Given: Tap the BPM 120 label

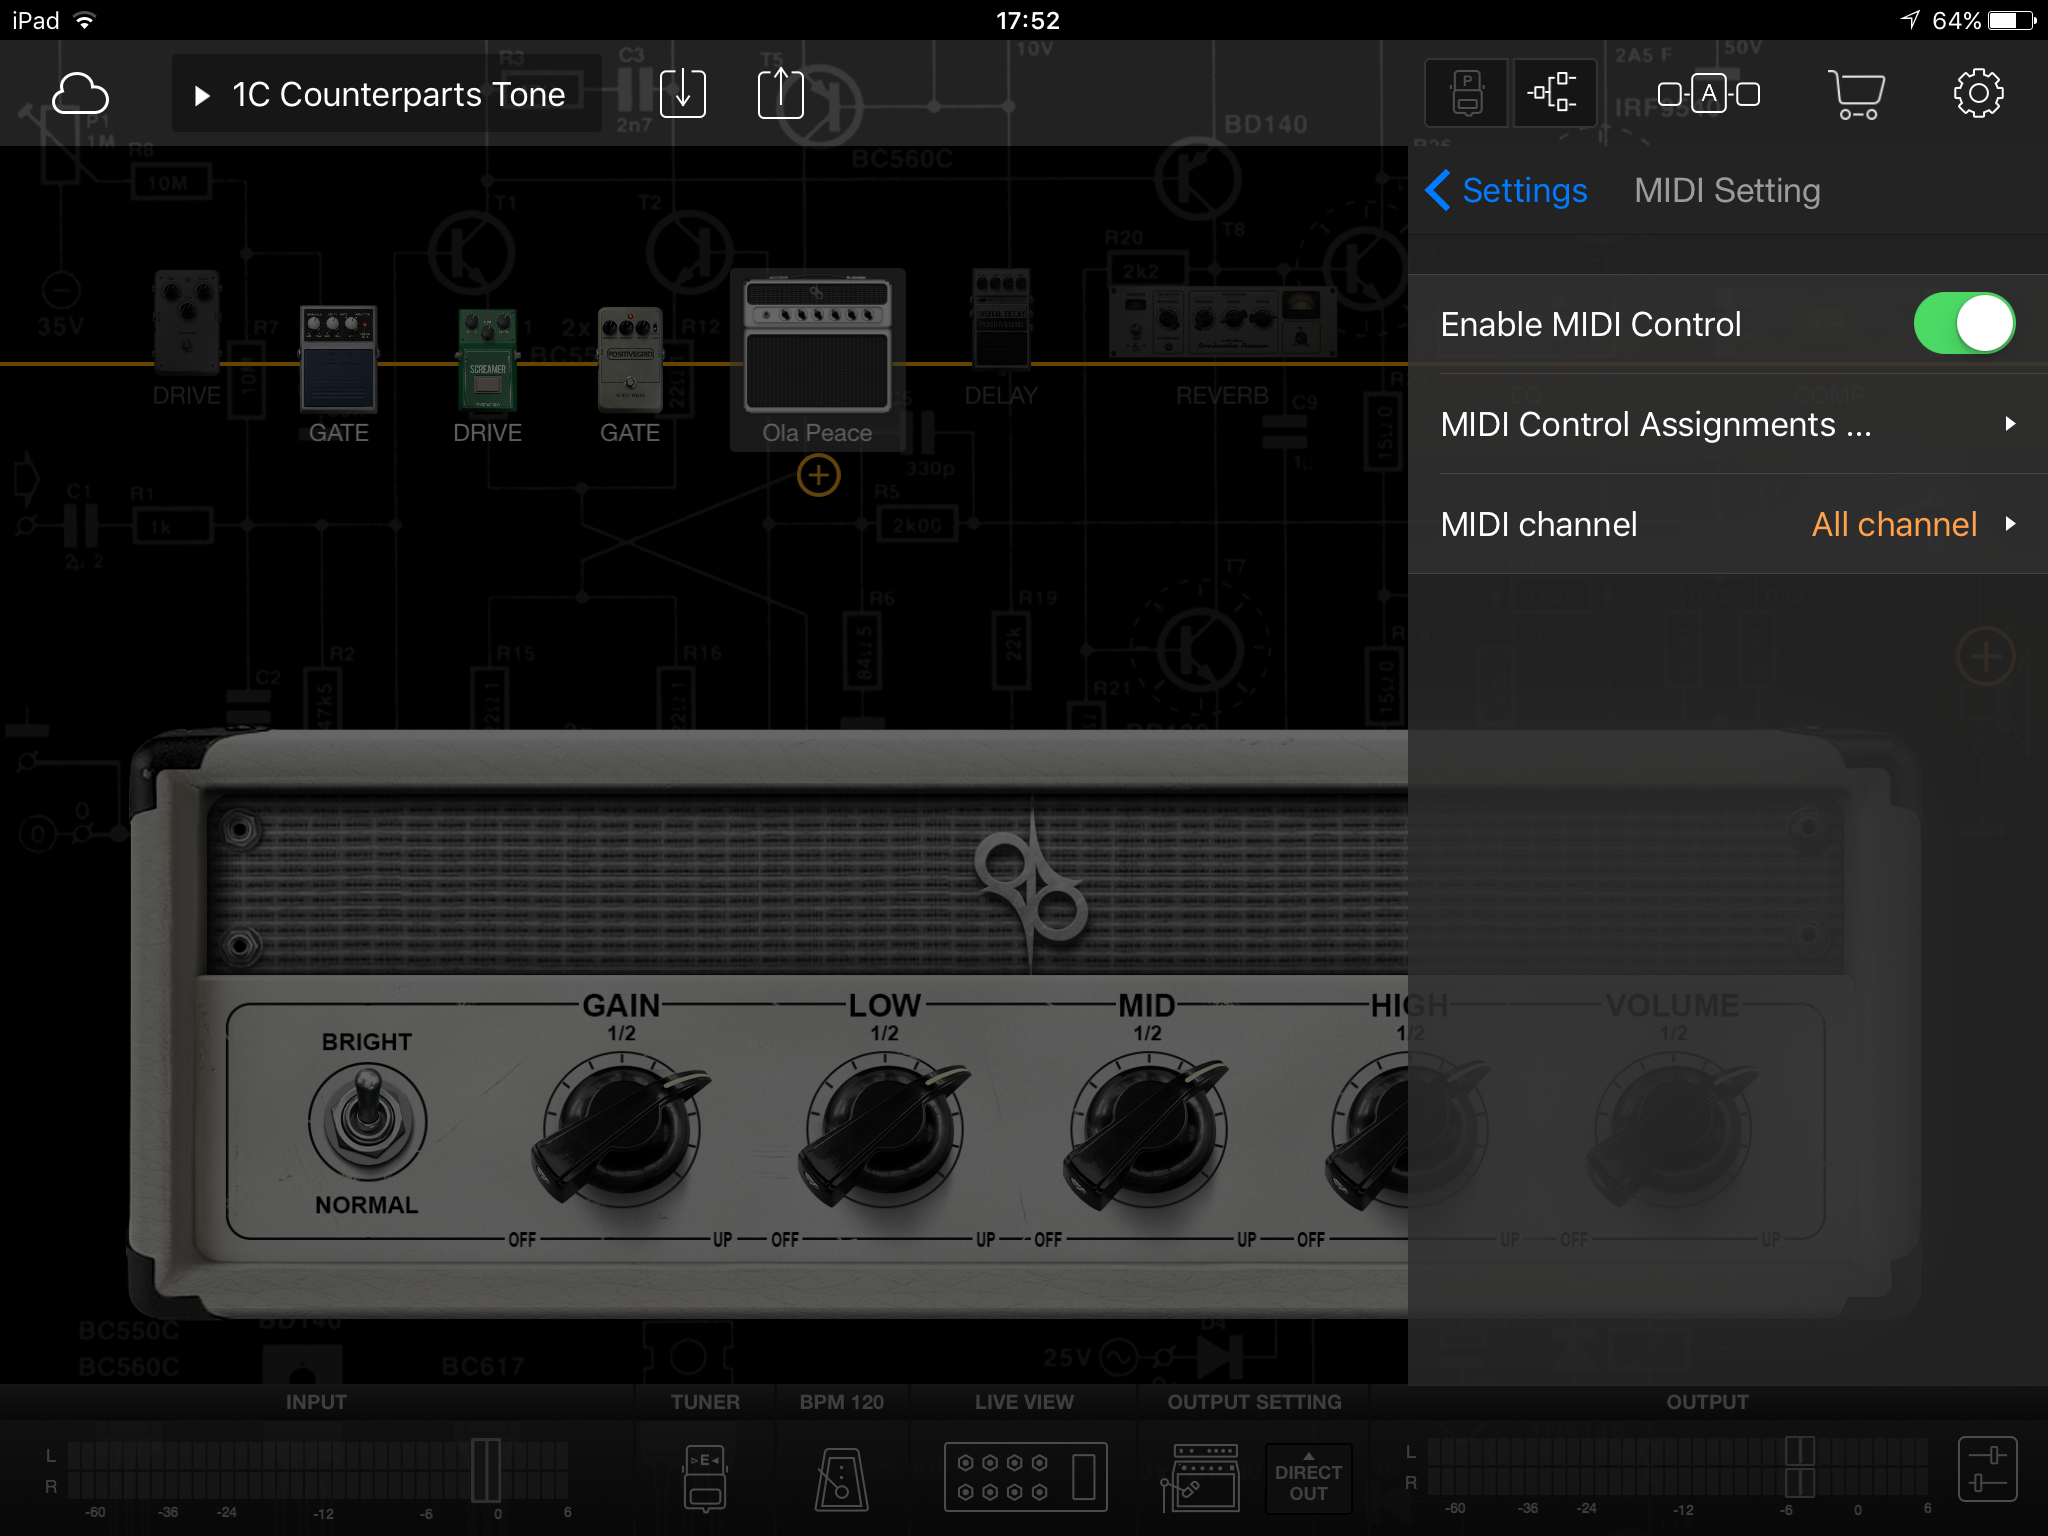Looking at the screenshot, I should pos(841,1402).
